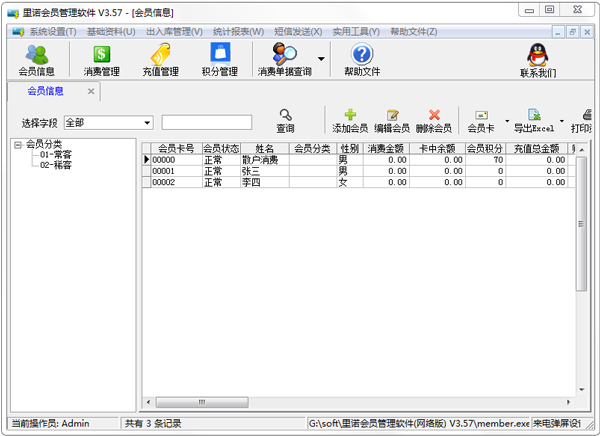Open 短信发送(X) menu

(298, 32)
